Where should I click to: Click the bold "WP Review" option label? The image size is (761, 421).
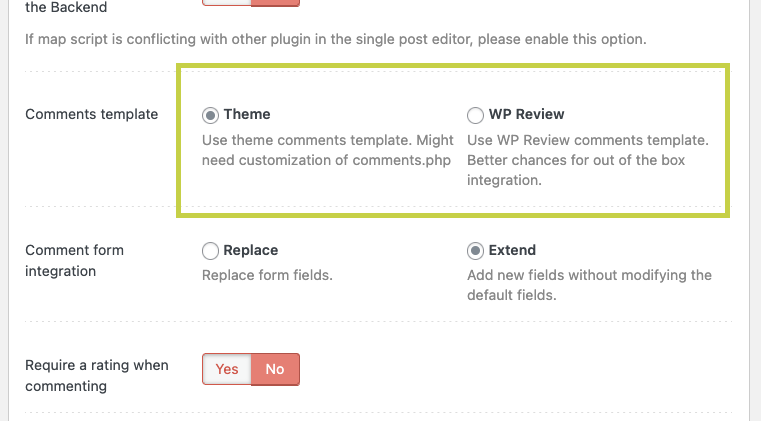point(527,114)
